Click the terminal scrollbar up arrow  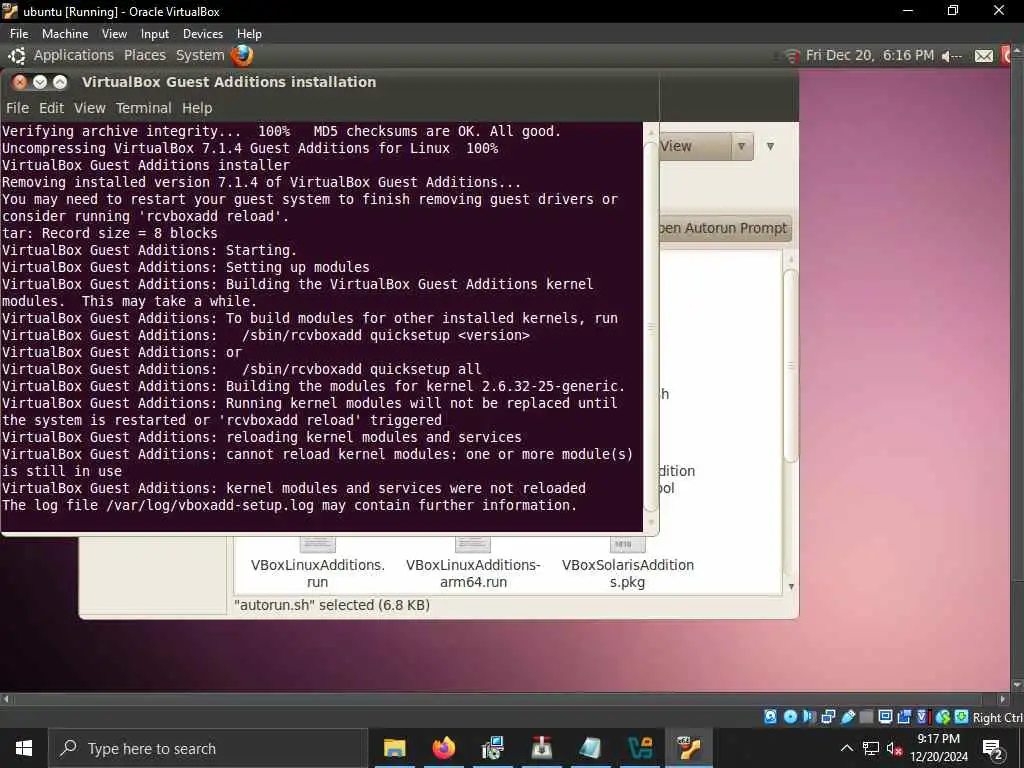point(650,133)
